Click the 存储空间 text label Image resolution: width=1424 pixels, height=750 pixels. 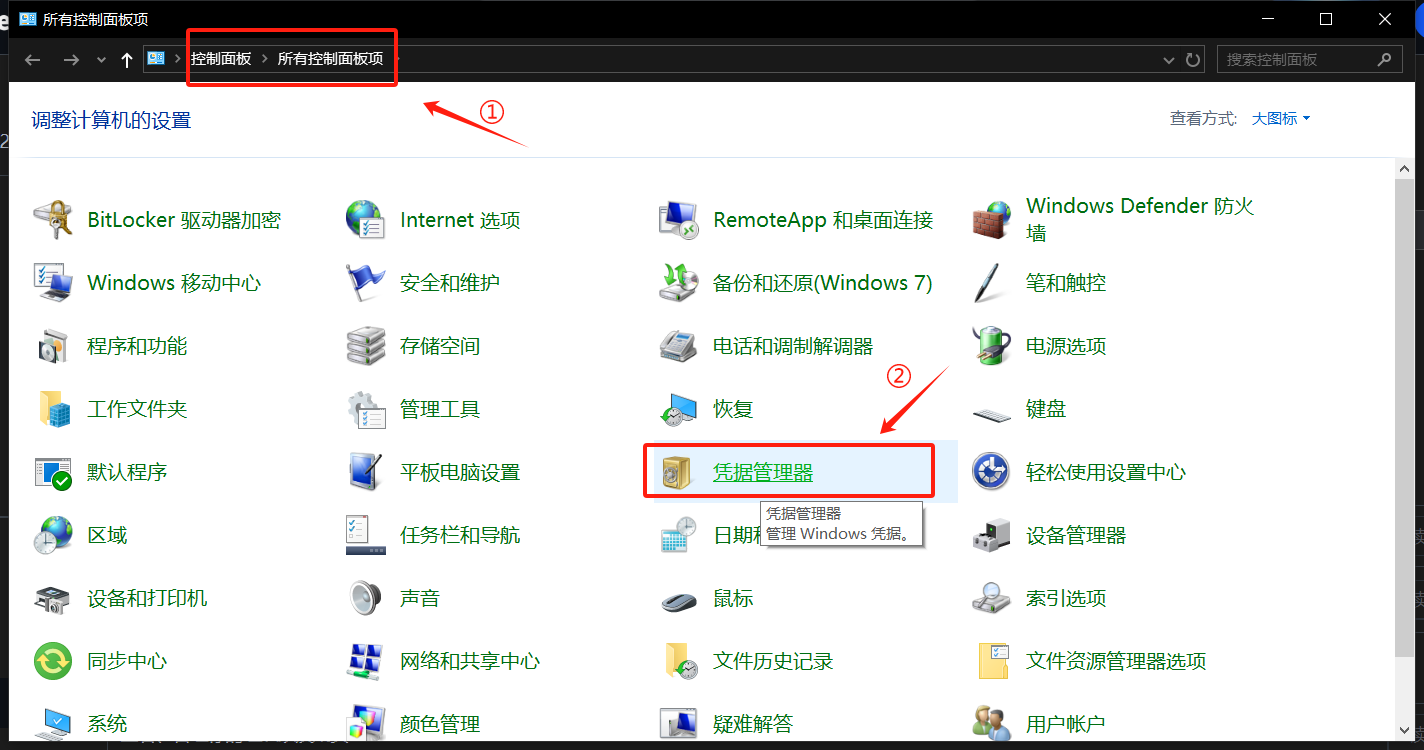440,346
